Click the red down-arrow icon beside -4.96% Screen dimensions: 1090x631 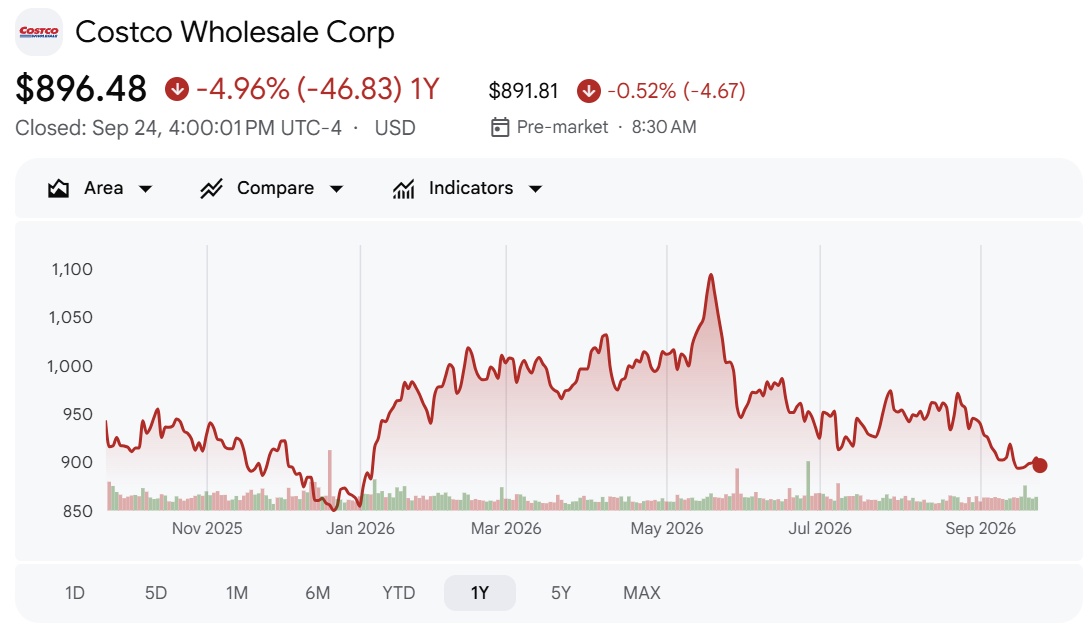177,89
